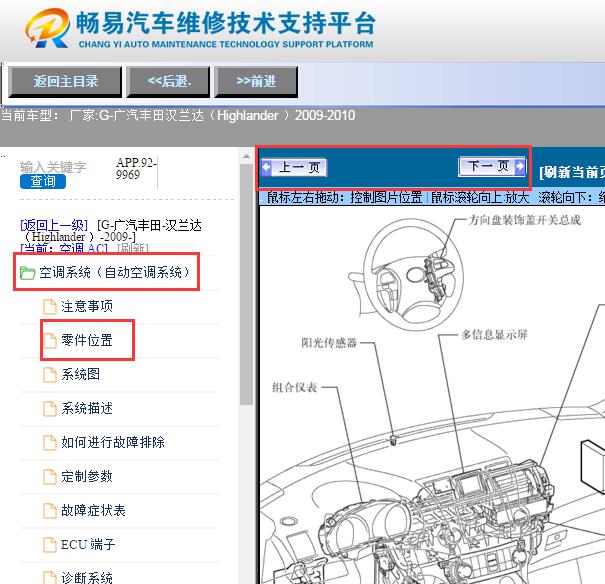Open the 定制参数 item
Screen dimensions: 605x584
pyautogui.click(x=86, y=476)
